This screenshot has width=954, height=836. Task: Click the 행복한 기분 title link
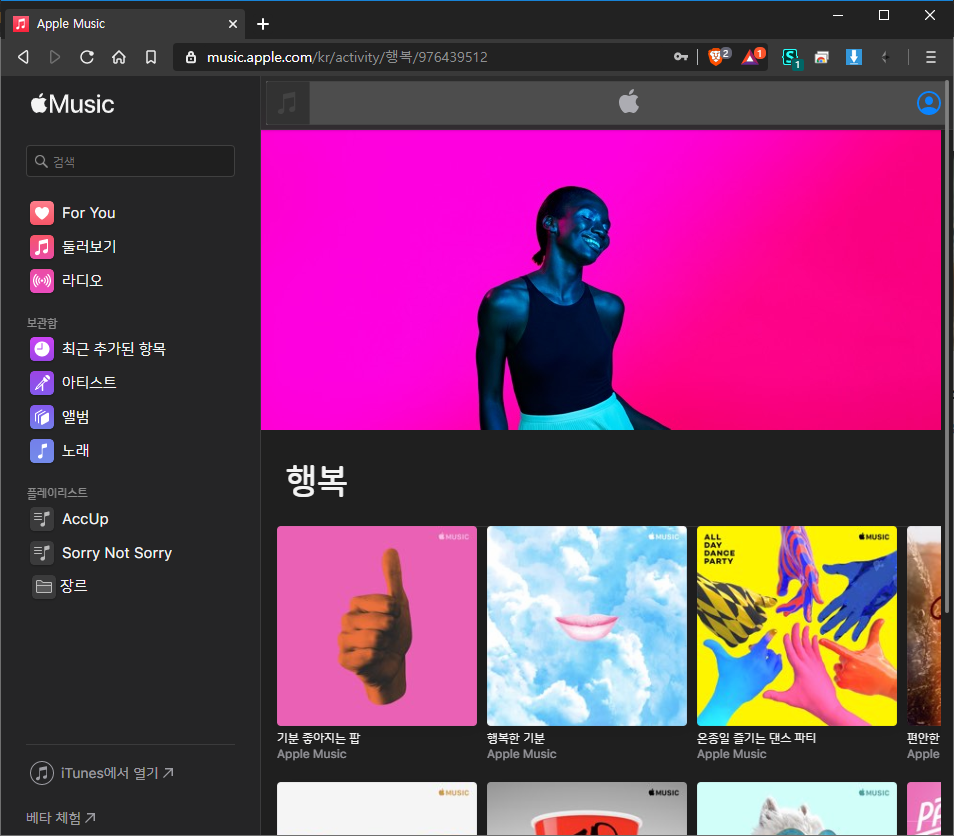pos(516,738)
